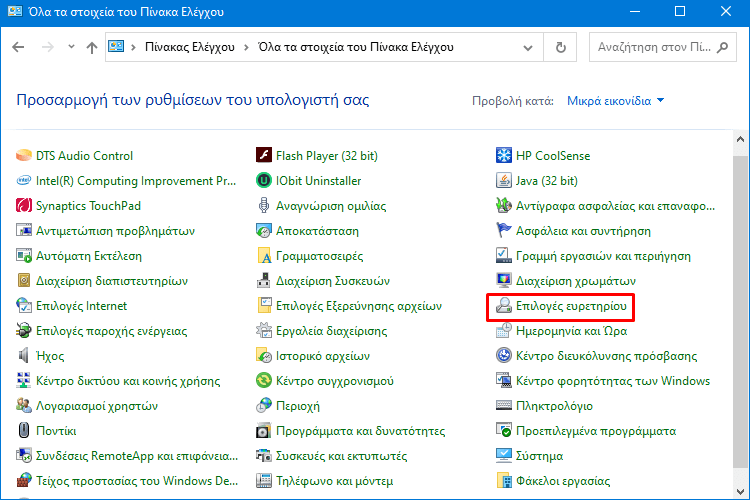Open the Τείχος προστασίας Windows Defender brick icon
This screenshot has height=500, width=750.
click(23, 480)
